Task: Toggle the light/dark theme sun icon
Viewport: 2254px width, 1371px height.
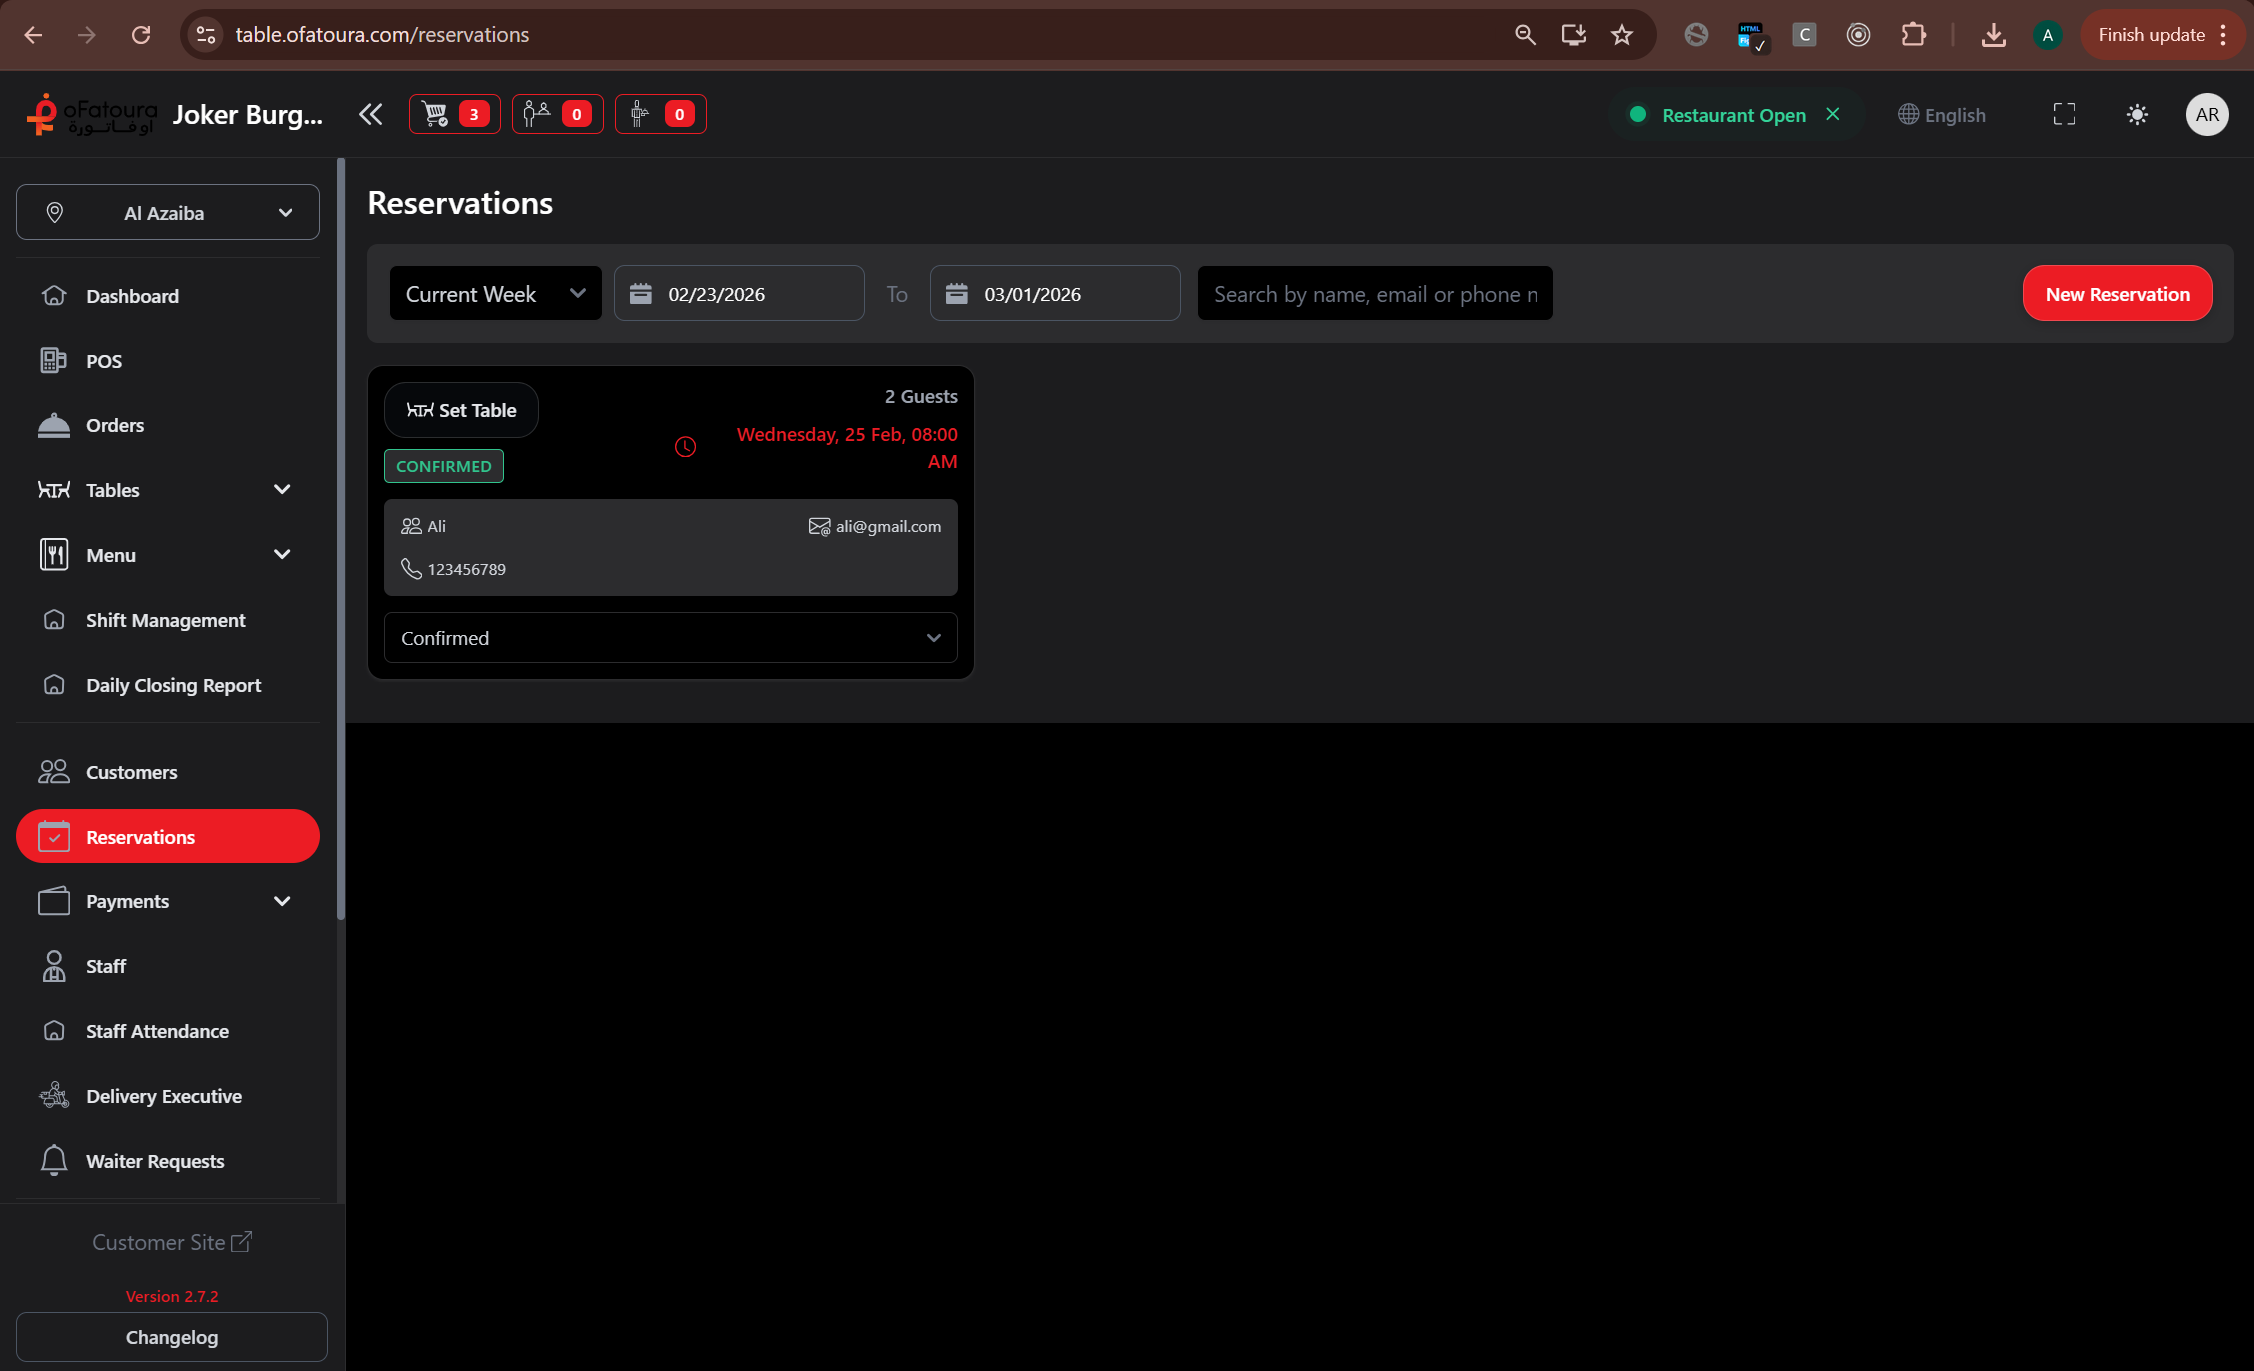Action: point(2137,114)
